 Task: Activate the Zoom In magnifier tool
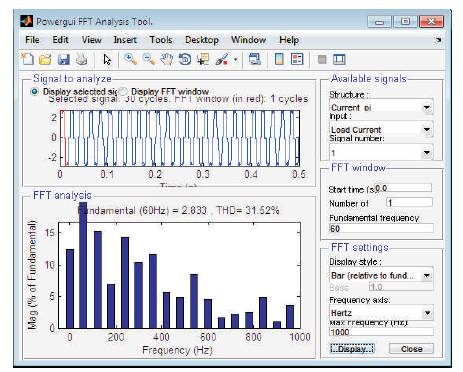(130, 59)
